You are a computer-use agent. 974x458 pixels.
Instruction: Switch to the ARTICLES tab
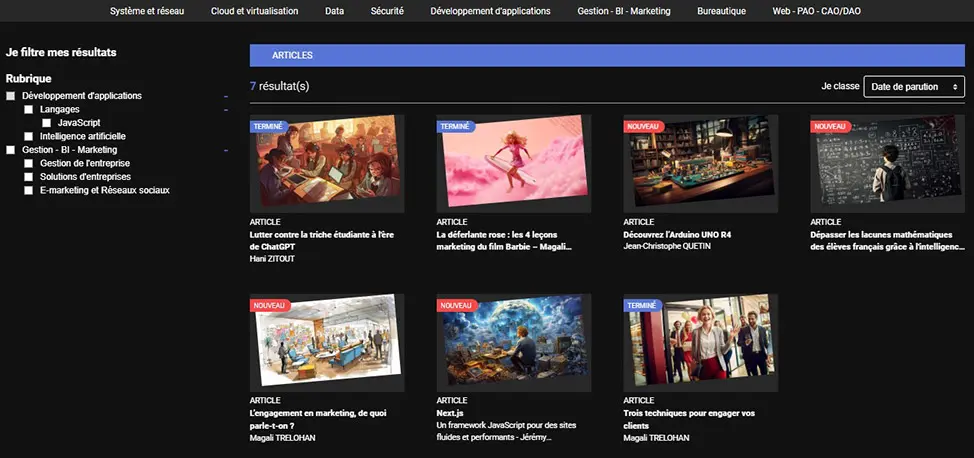(292, 55)
